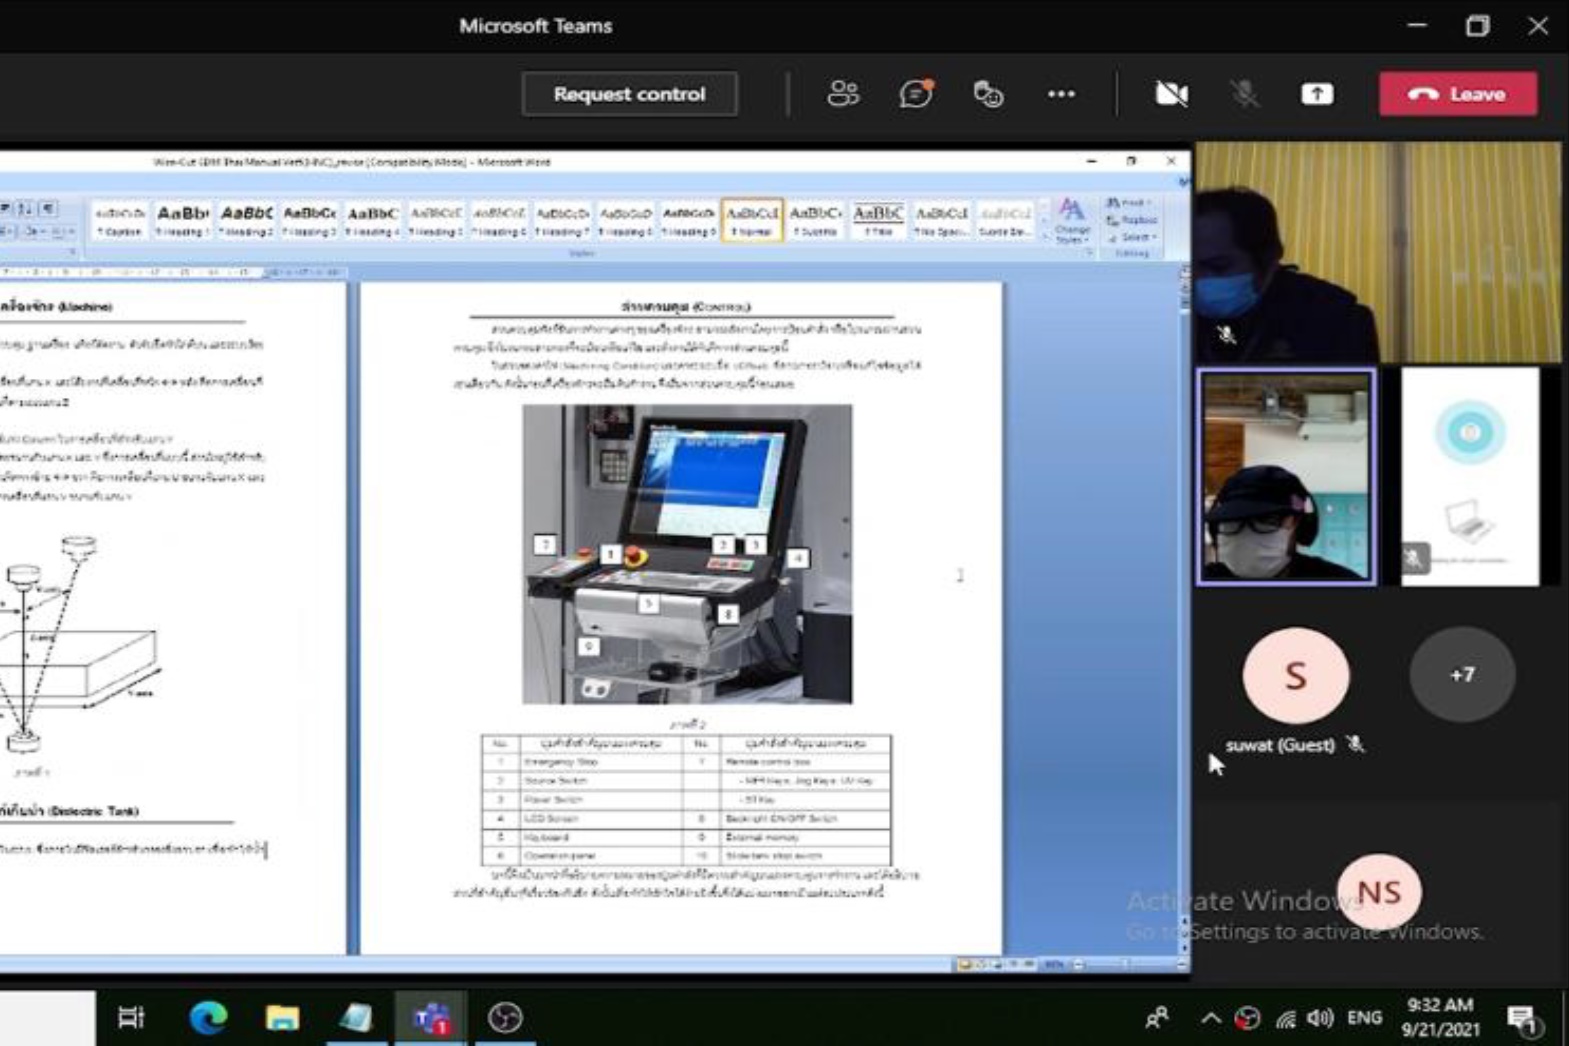Open the volume speaker tray icon
This screenshot has width=1569, height=1046.
coord(1320,1018)
